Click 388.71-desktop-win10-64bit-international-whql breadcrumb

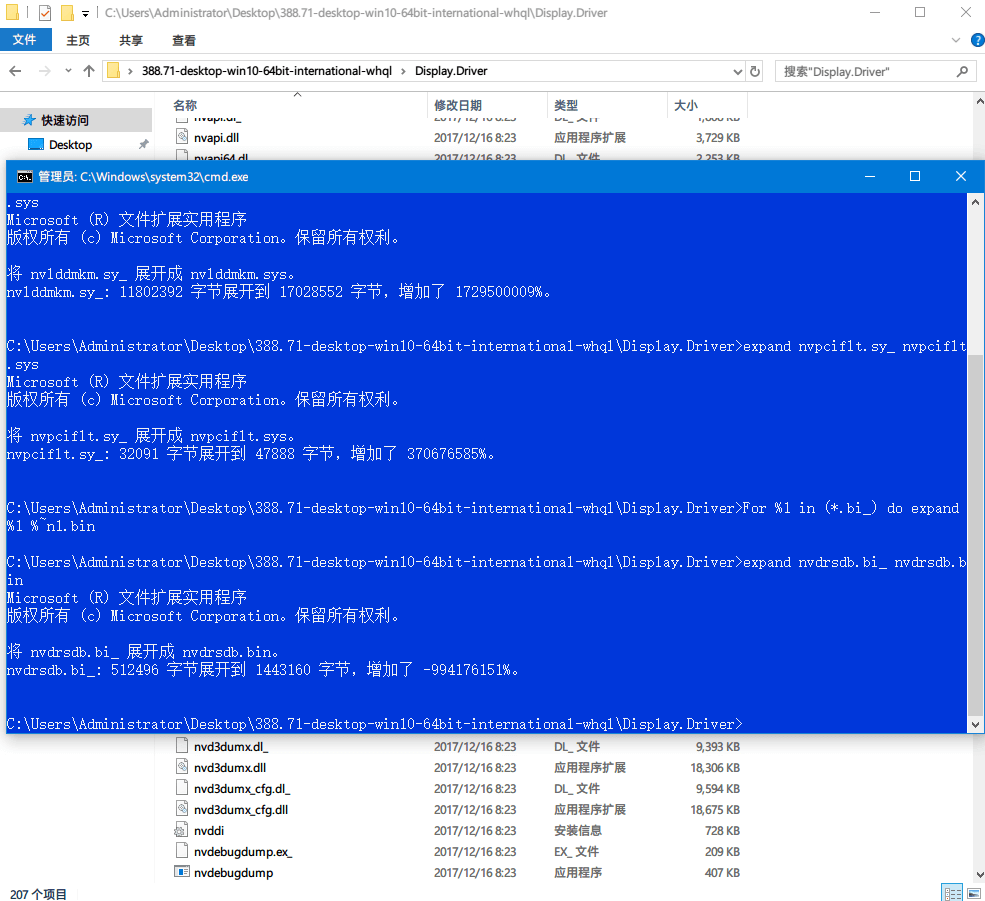tap(266, 71)
